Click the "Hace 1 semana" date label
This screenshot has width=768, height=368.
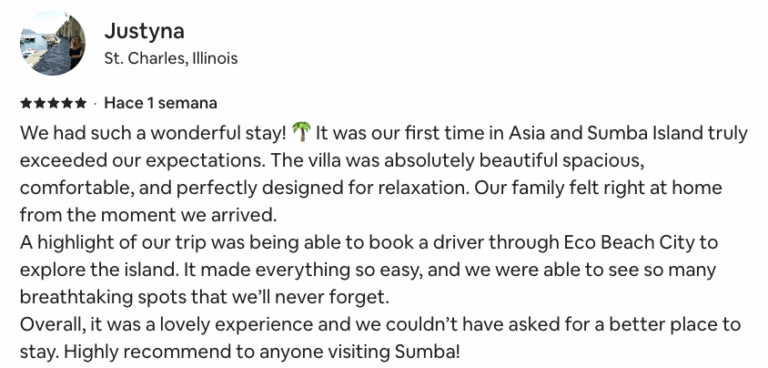(161, 103)
